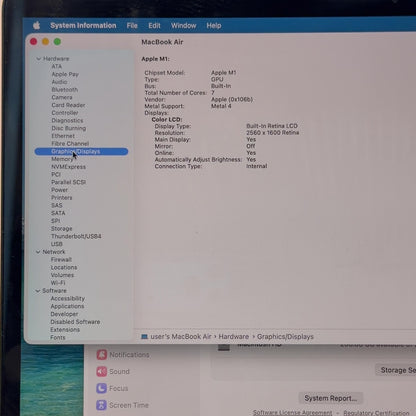Viewport: 416px width, 416px height.
Task: Select Fonts under Software
Action: (58, 337)
